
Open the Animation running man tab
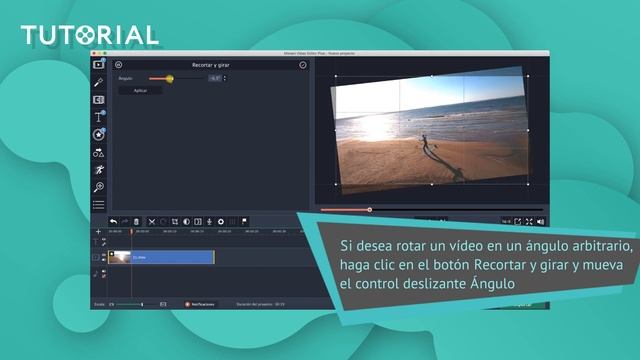(99, 170)
